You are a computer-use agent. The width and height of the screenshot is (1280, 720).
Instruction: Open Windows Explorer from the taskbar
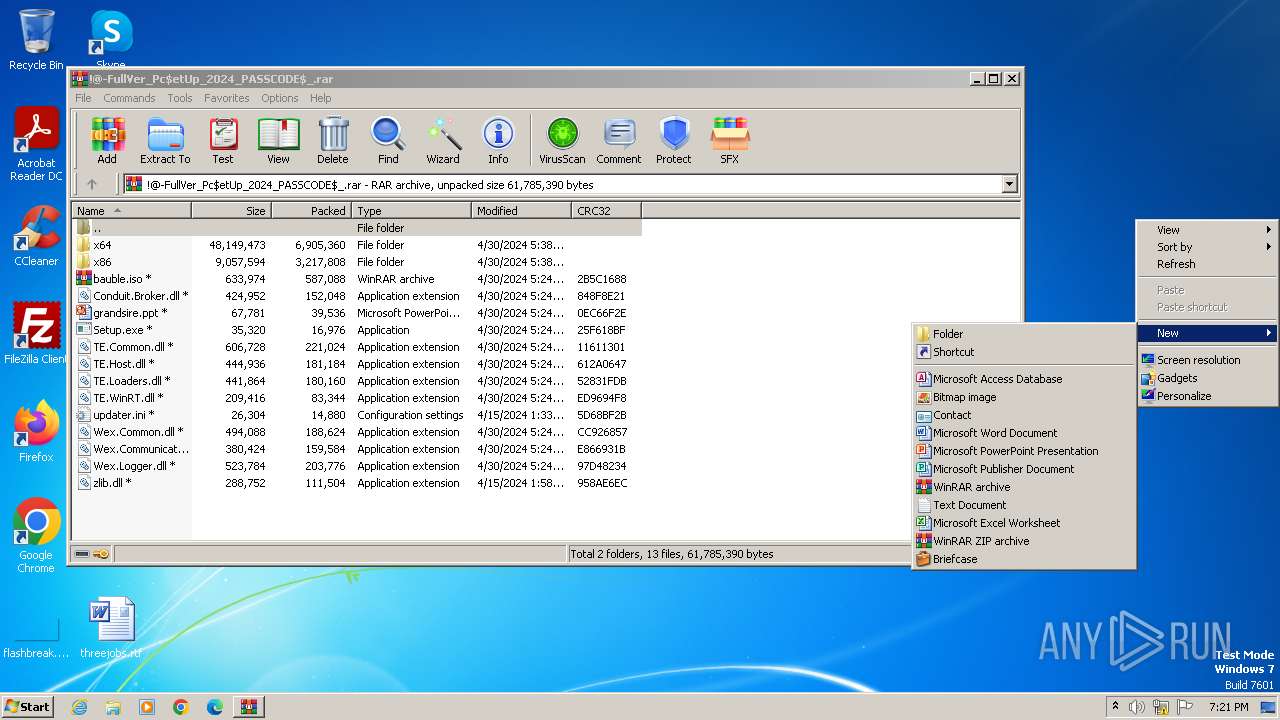pos(113,707)
